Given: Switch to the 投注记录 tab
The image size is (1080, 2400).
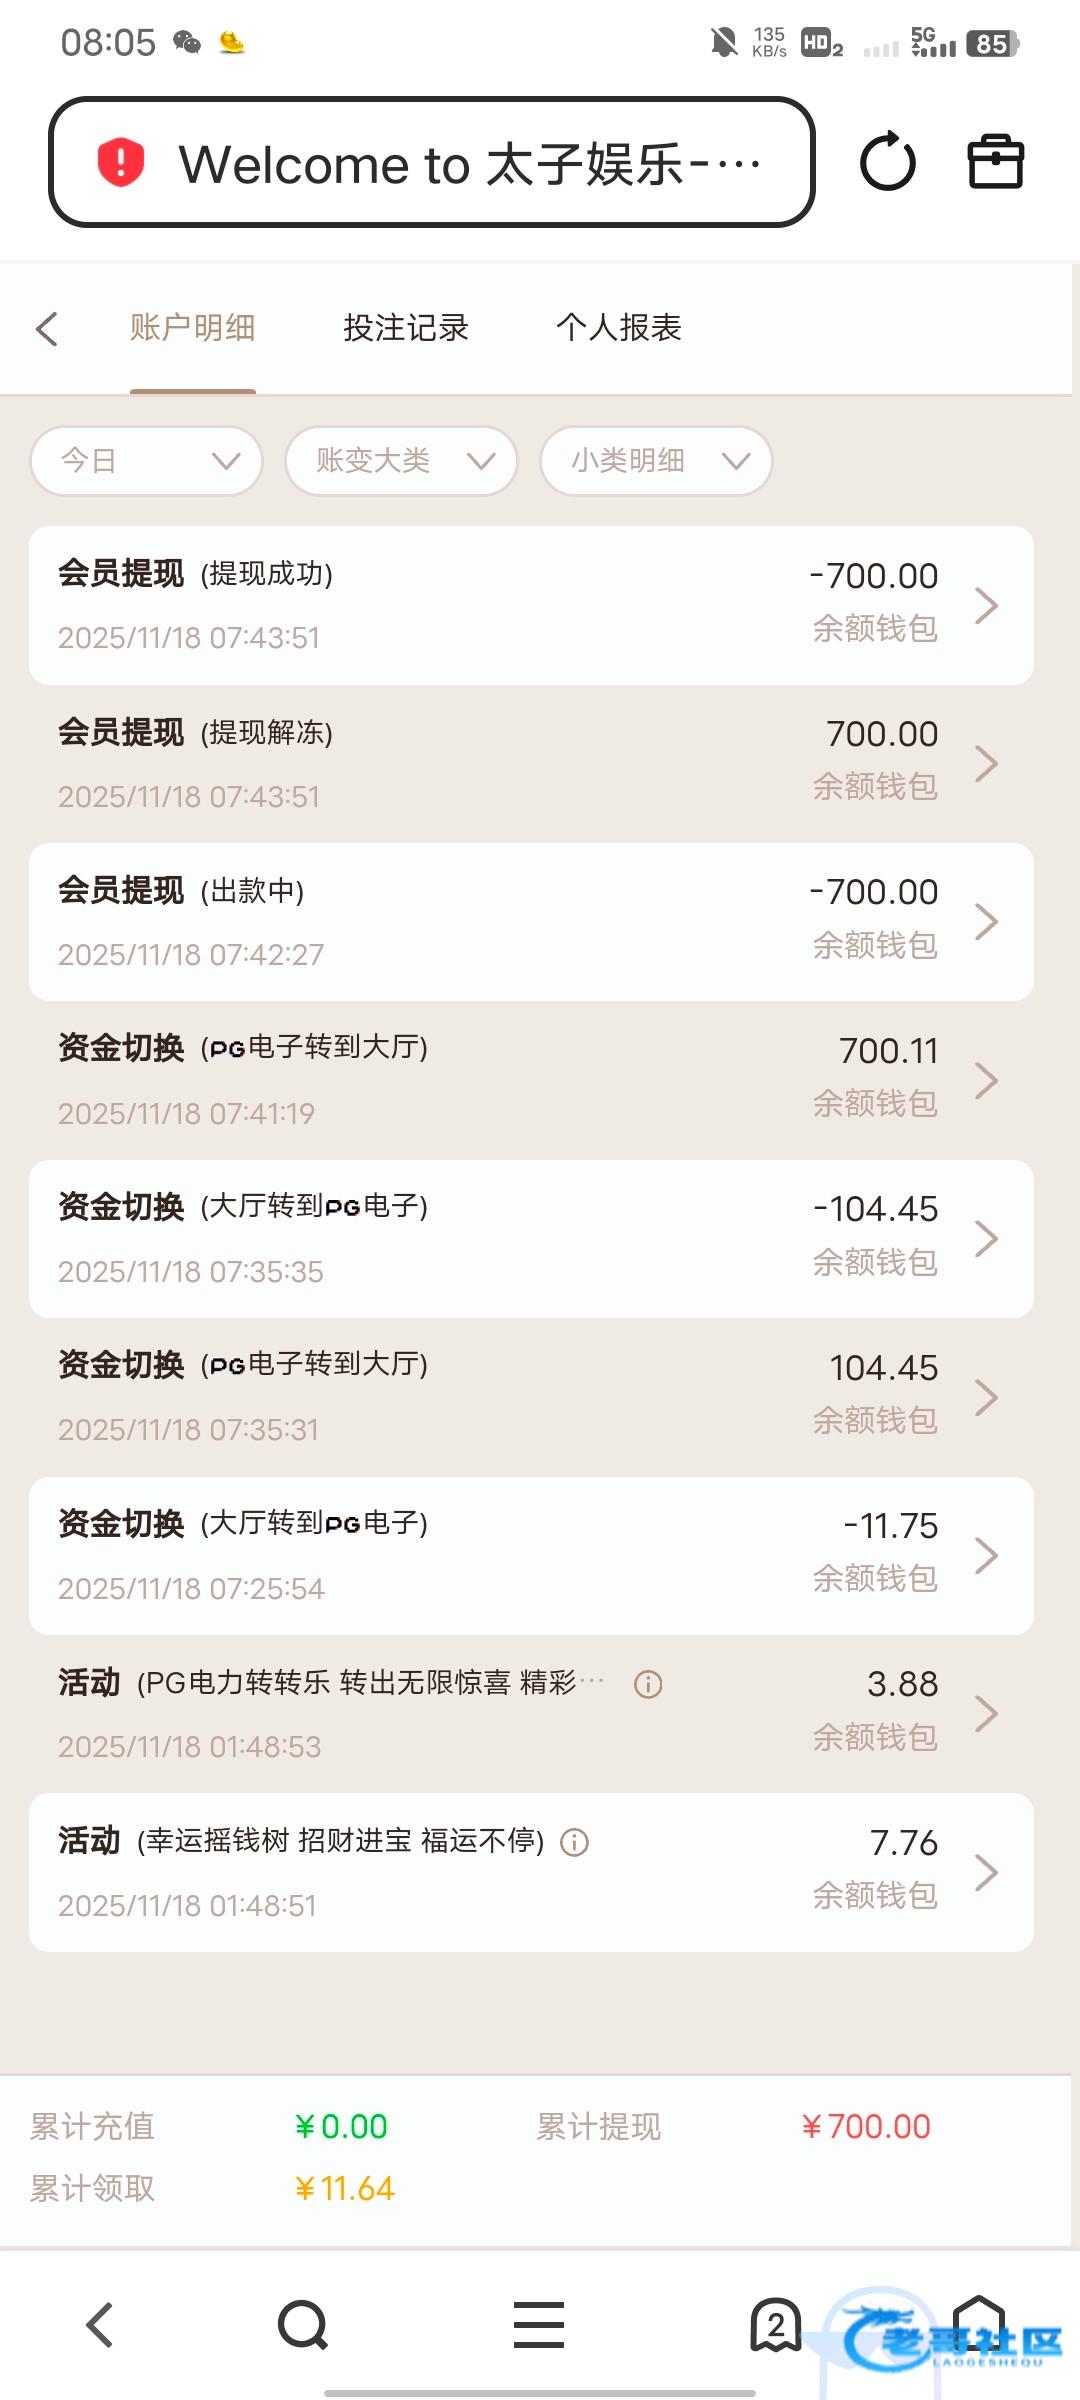Looking at the screenshot, I should 406,328.
